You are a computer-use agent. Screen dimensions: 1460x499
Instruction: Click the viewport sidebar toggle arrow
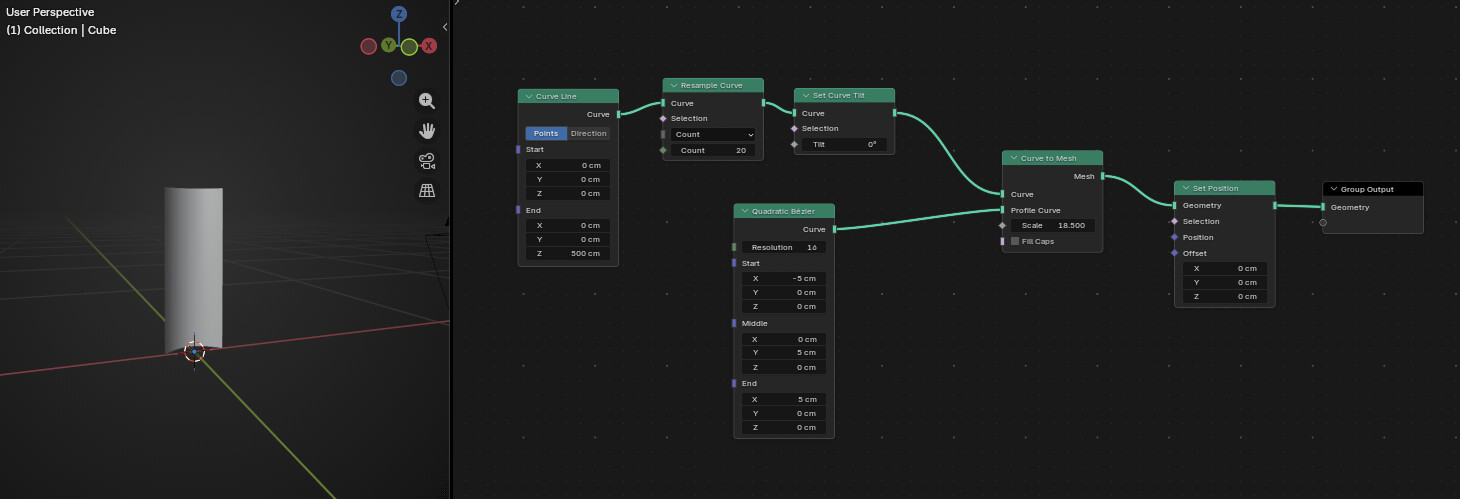coord(445,27)
